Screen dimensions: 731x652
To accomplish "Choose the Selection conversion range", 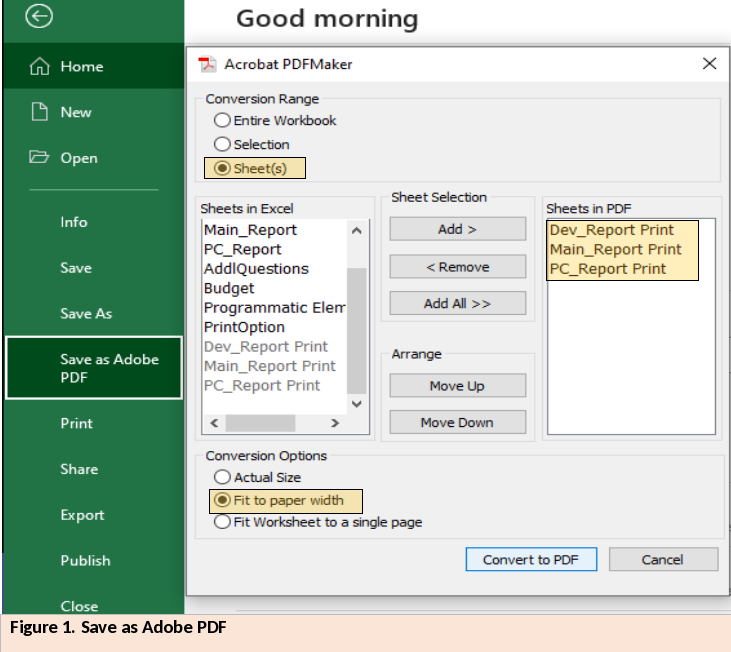I will tap(223, 144).
